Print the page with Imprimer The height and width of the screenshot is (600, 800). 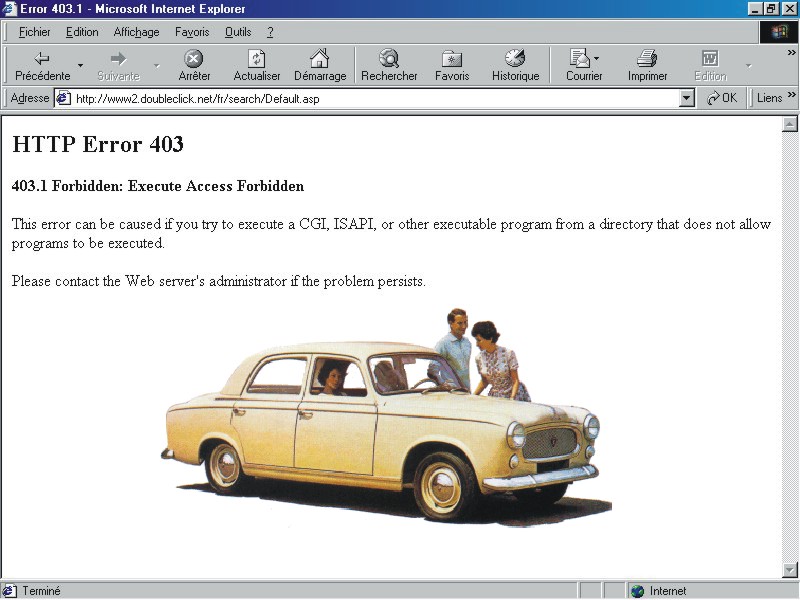coord(647,66)
